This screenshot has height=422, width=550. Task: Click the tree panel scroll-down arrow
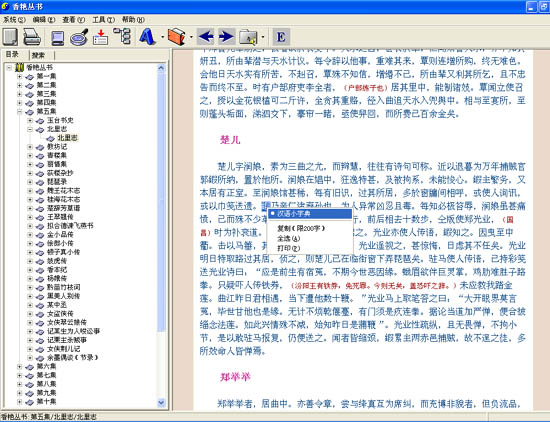point(161,402)
